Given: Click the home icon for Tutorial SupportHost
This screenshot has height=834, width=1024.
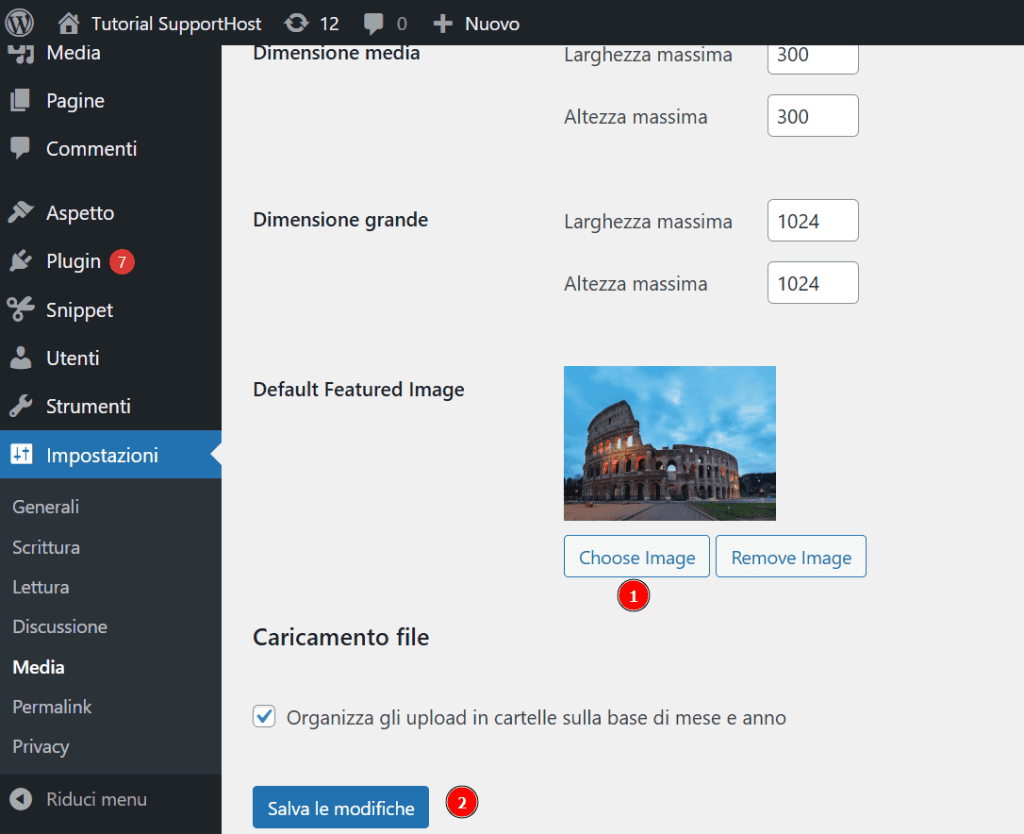Looking at the screenshot, I should [x=69, y=23].
